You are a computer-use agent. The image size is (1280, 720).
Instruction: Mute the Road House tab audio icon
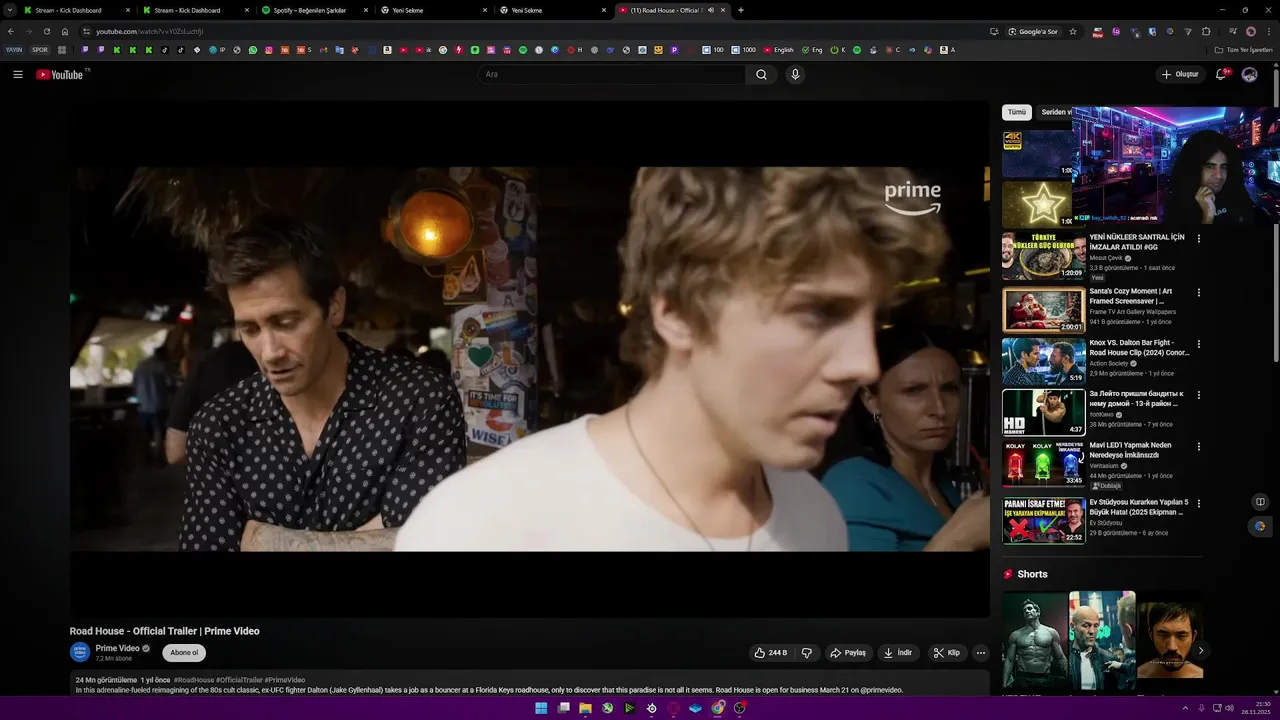(711, 10)
